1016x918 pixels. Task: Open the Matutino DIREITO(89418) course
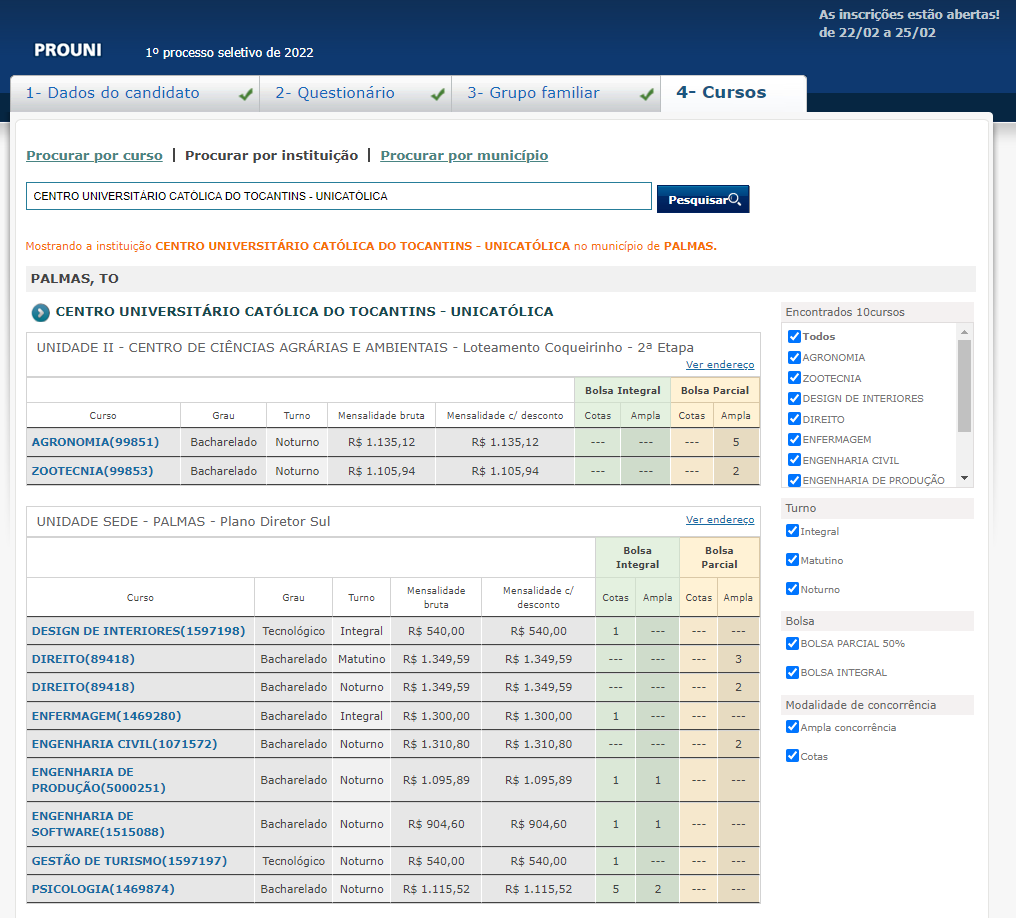pos(83,659)
